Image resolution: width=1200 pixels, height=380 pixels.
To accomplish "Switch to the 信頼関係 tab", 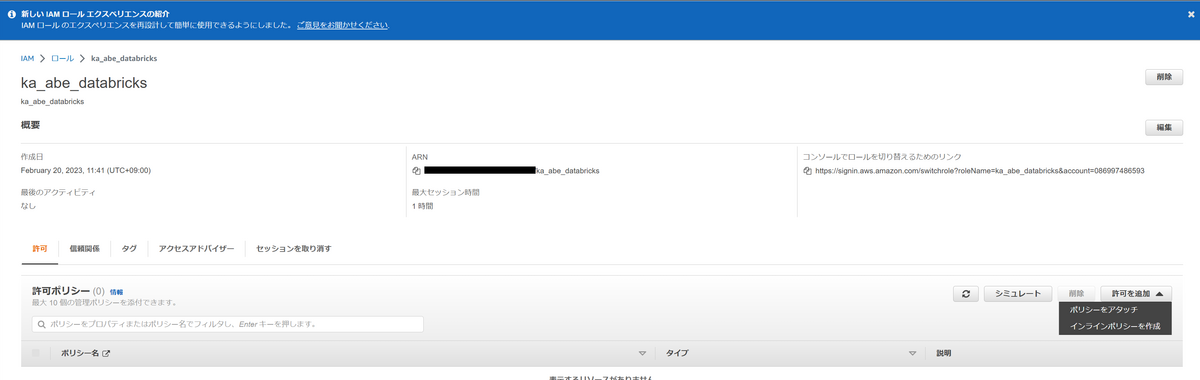I will 85,248.
